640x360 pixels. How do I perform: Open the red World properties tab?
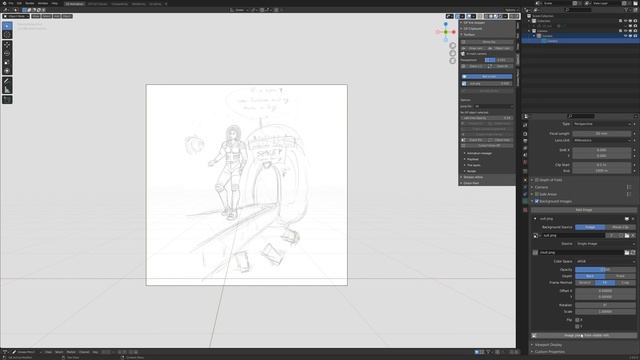click(x=525, y=162)
